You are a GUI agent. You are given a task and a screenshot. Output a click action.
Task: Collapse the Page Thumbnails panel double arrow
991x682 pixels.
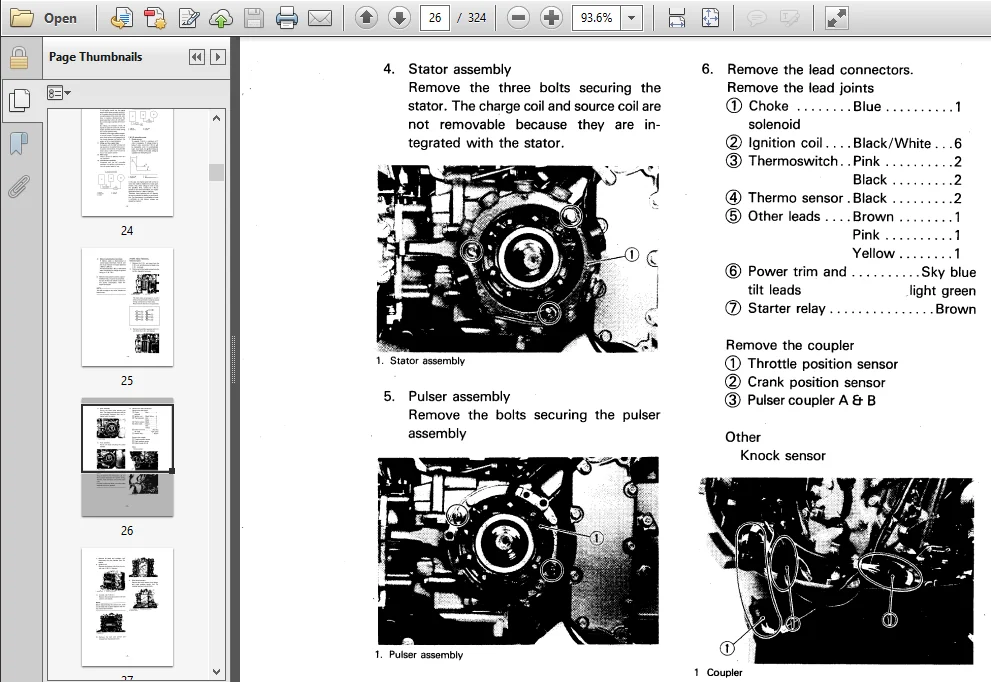coord(197,58)
